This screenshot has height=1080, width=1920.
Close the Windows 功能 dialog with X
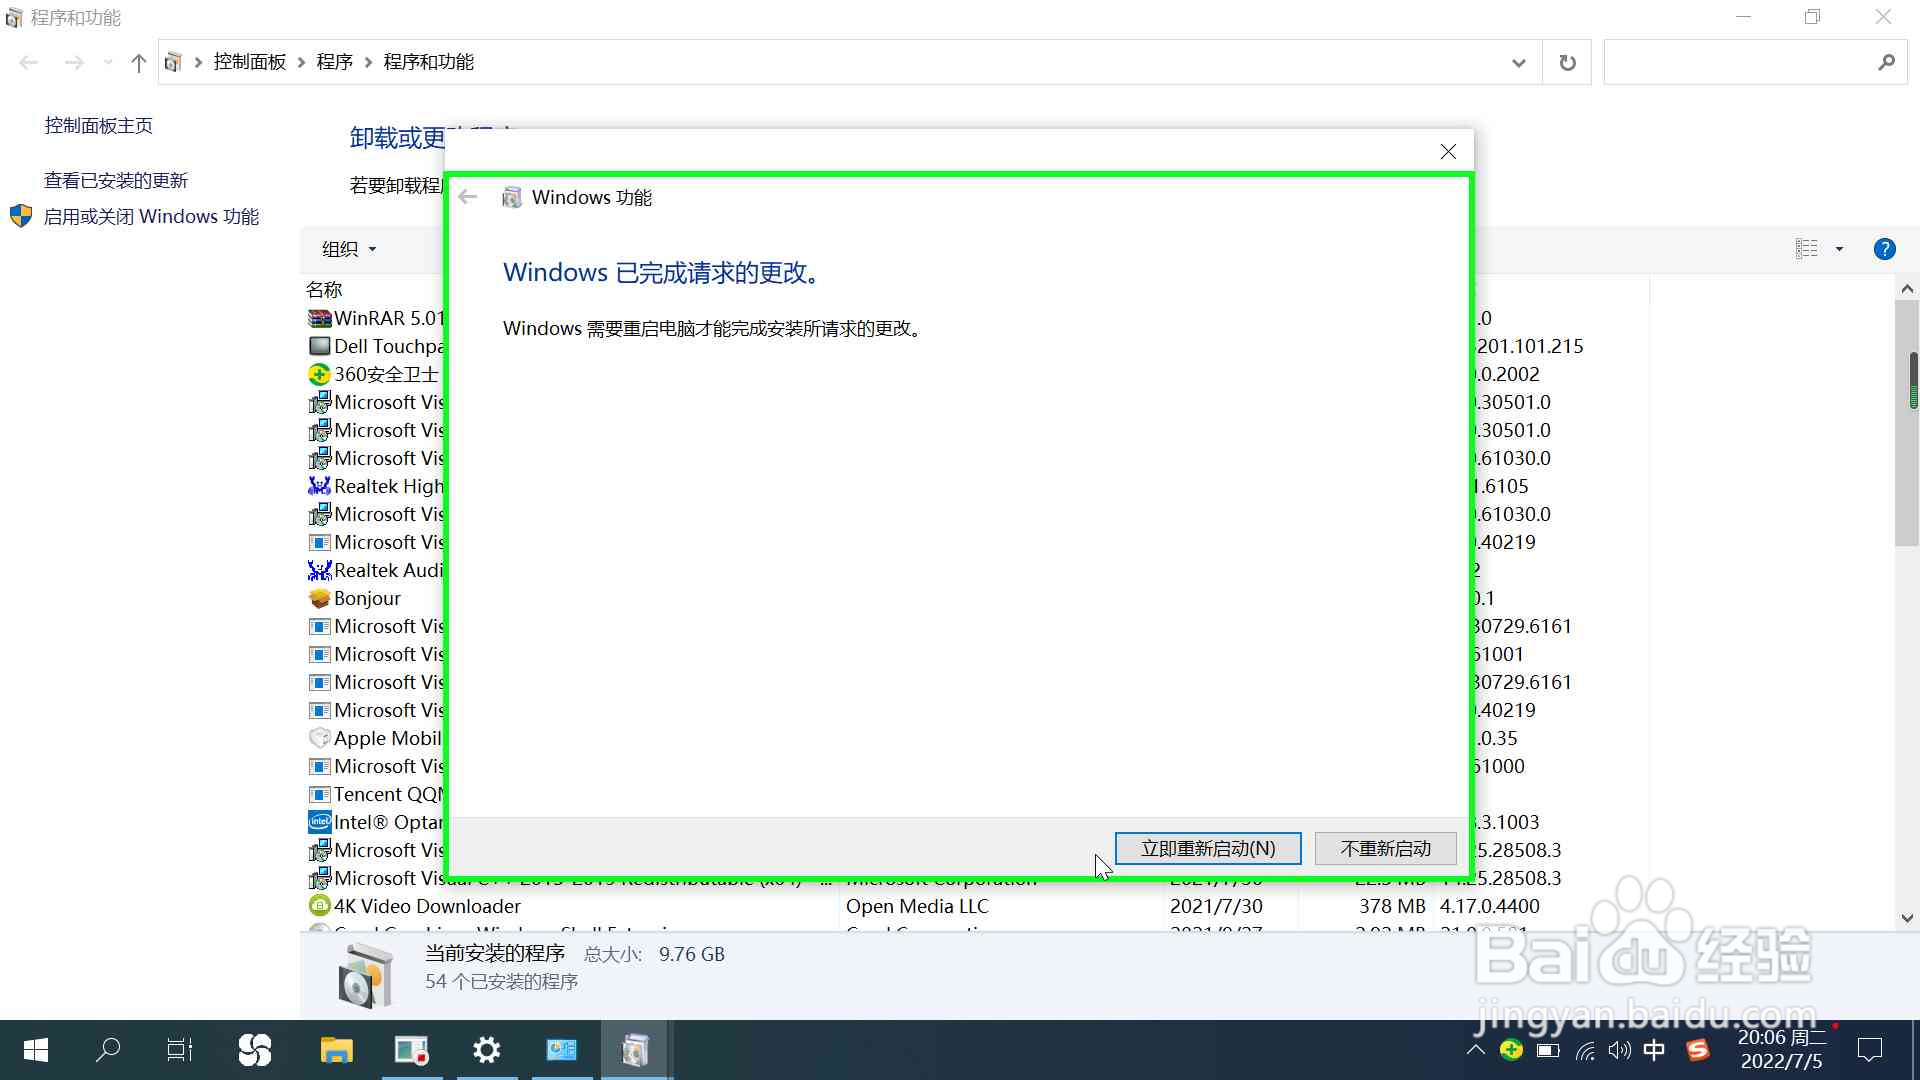point(1448,151)
